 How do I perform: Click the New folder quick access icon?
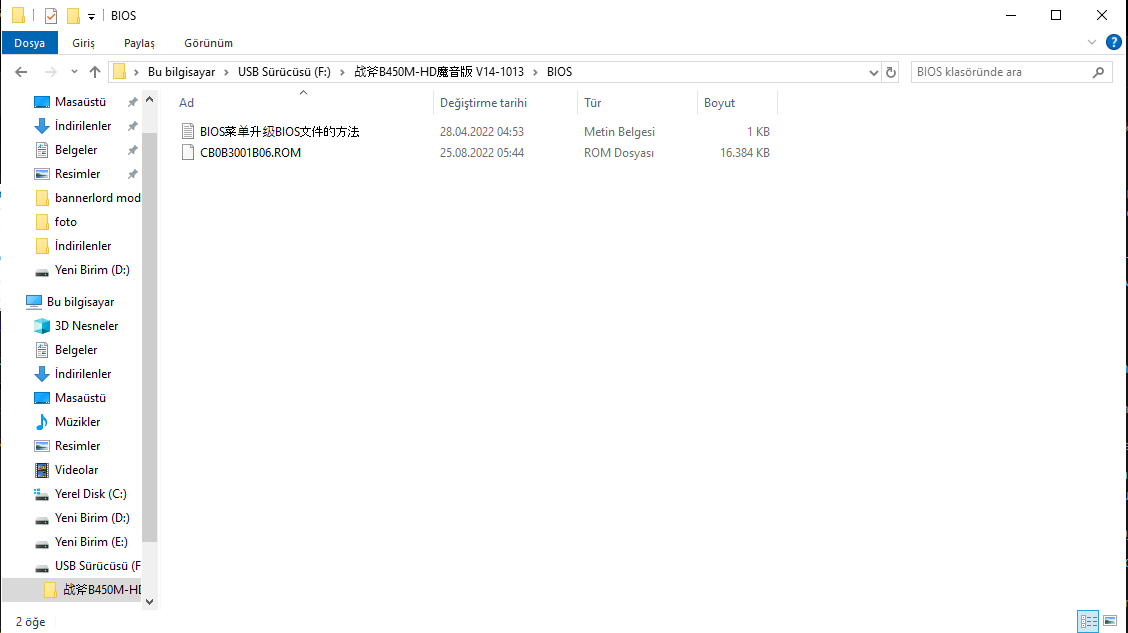click(73, 15)
